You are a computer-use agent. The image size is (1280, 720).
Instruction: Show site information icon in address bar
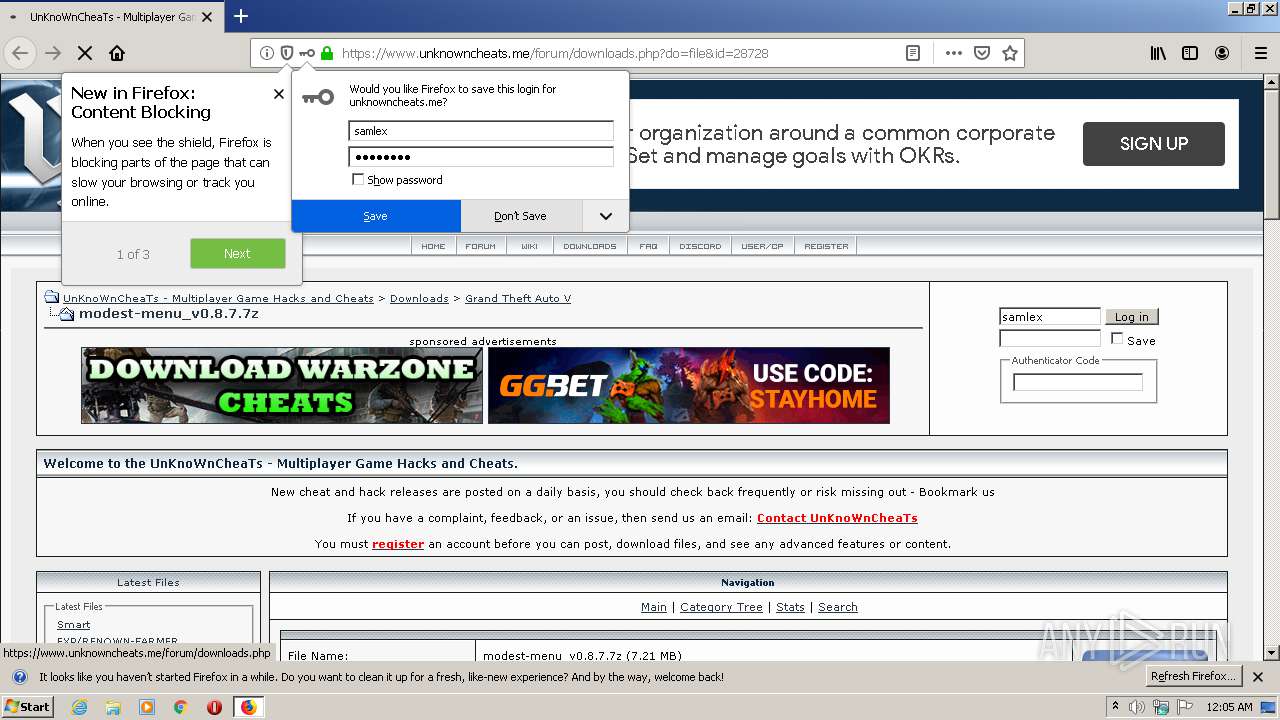(267, 53)
